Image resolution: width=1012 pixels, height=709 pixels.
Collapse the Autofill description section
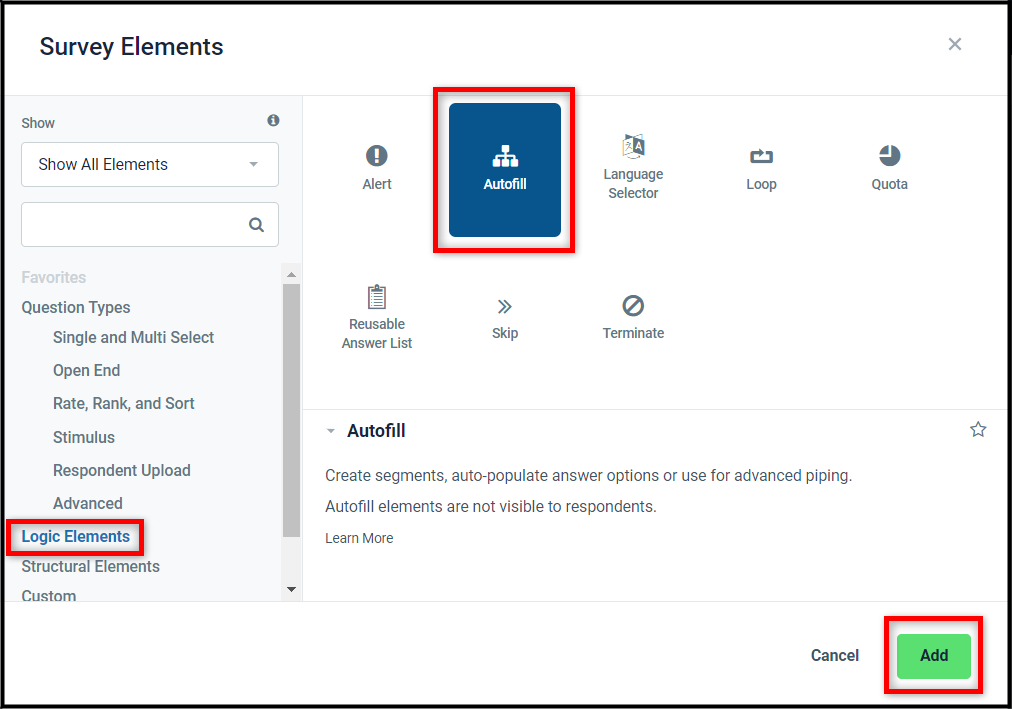pyautogui.click(x=331, y=432)
